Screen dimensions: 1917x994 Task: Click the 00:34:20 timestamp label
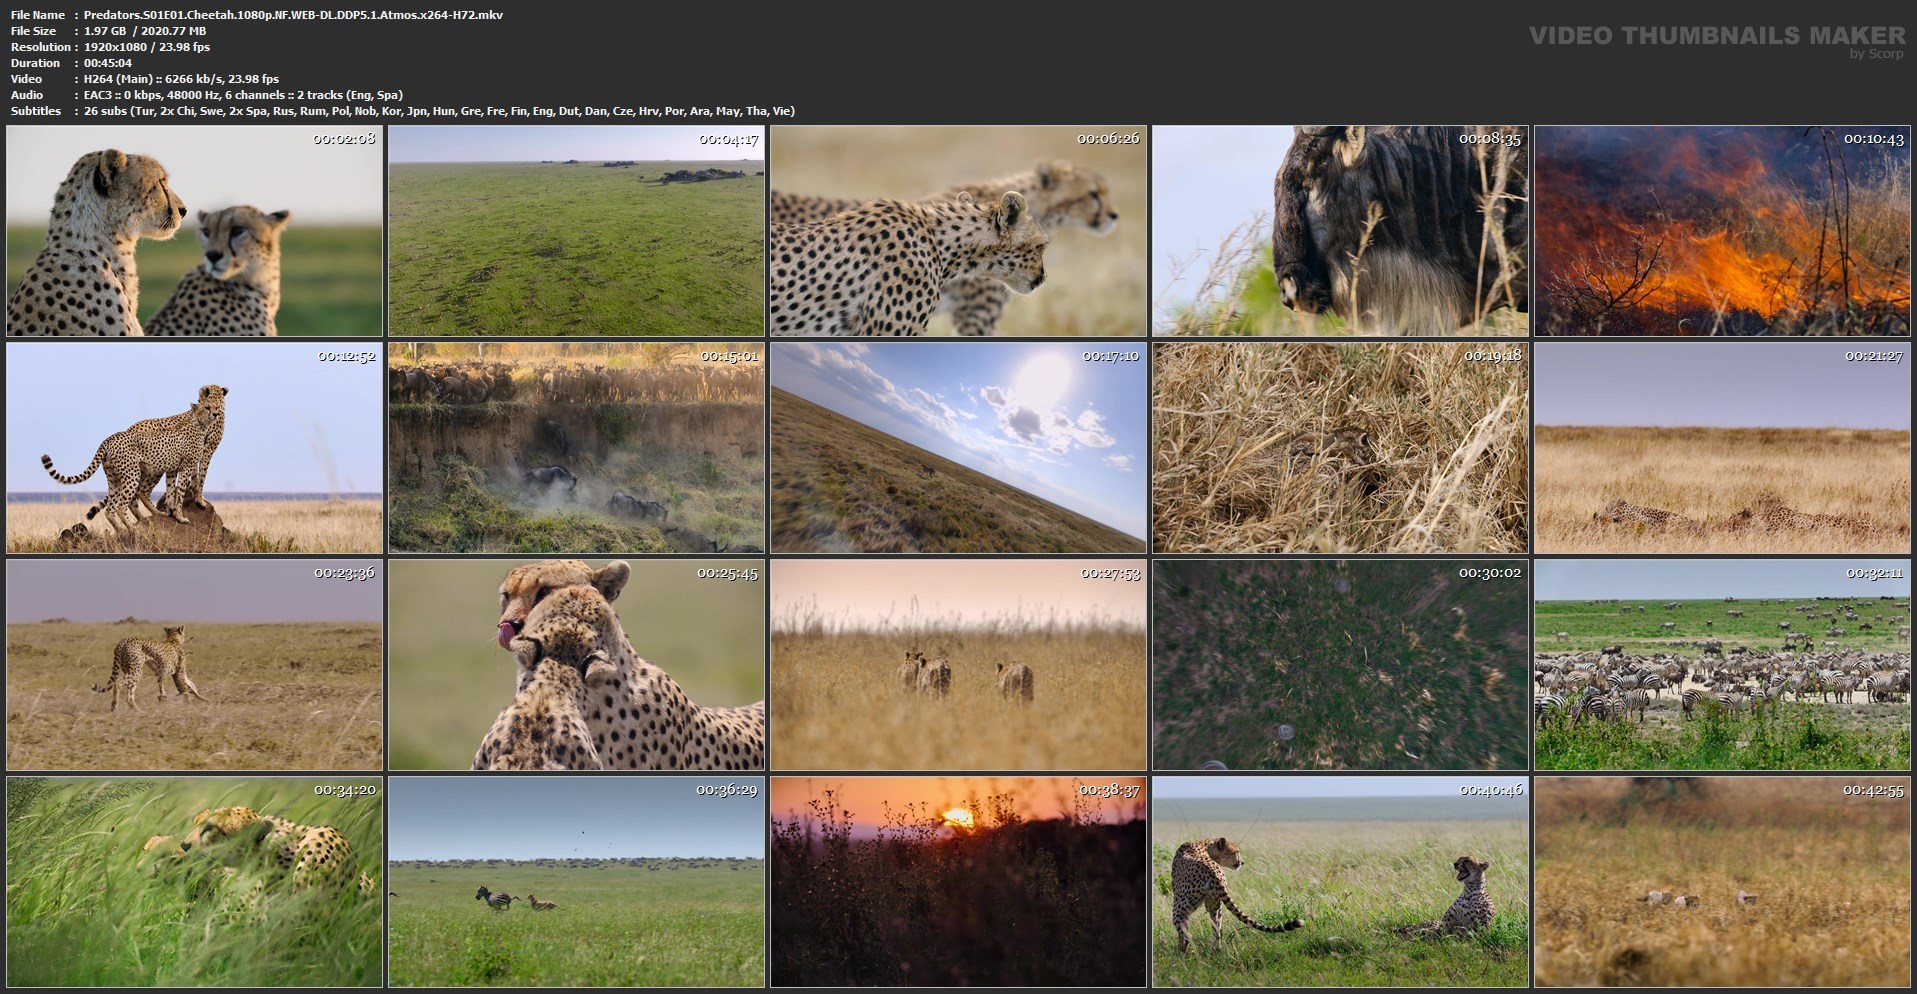click(x=345, y=790)
